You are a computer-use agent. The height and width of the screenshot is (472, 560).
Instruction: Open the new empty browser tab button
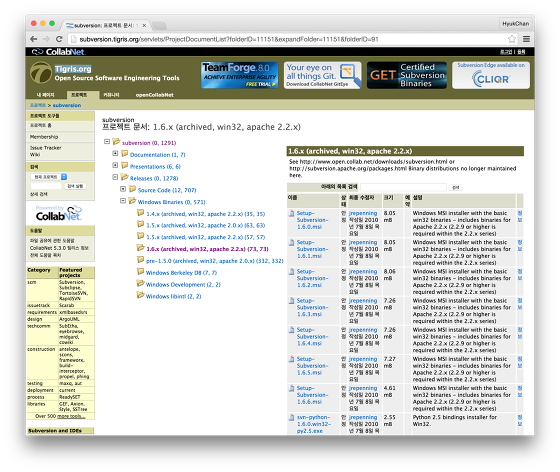pos(159,25)
